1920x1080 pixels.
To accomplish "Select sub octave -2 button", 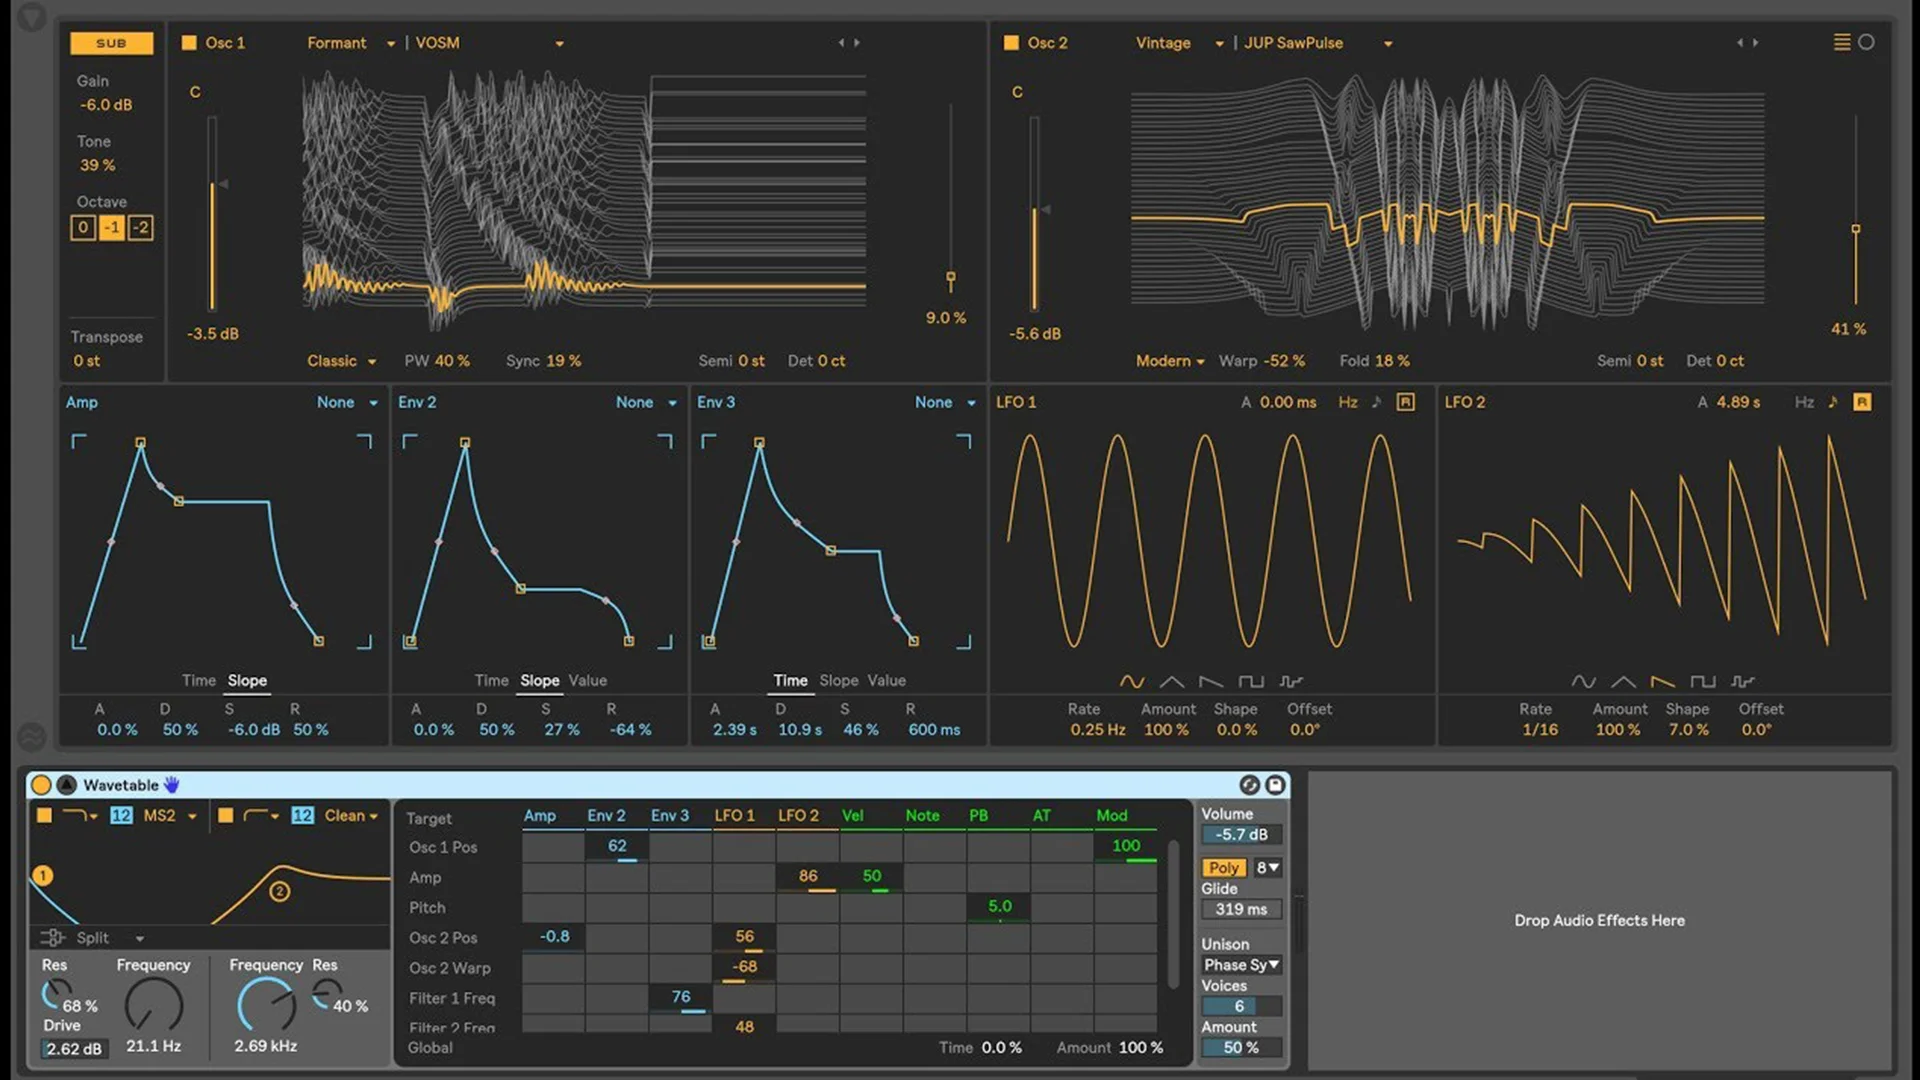I will click(141, 228).
